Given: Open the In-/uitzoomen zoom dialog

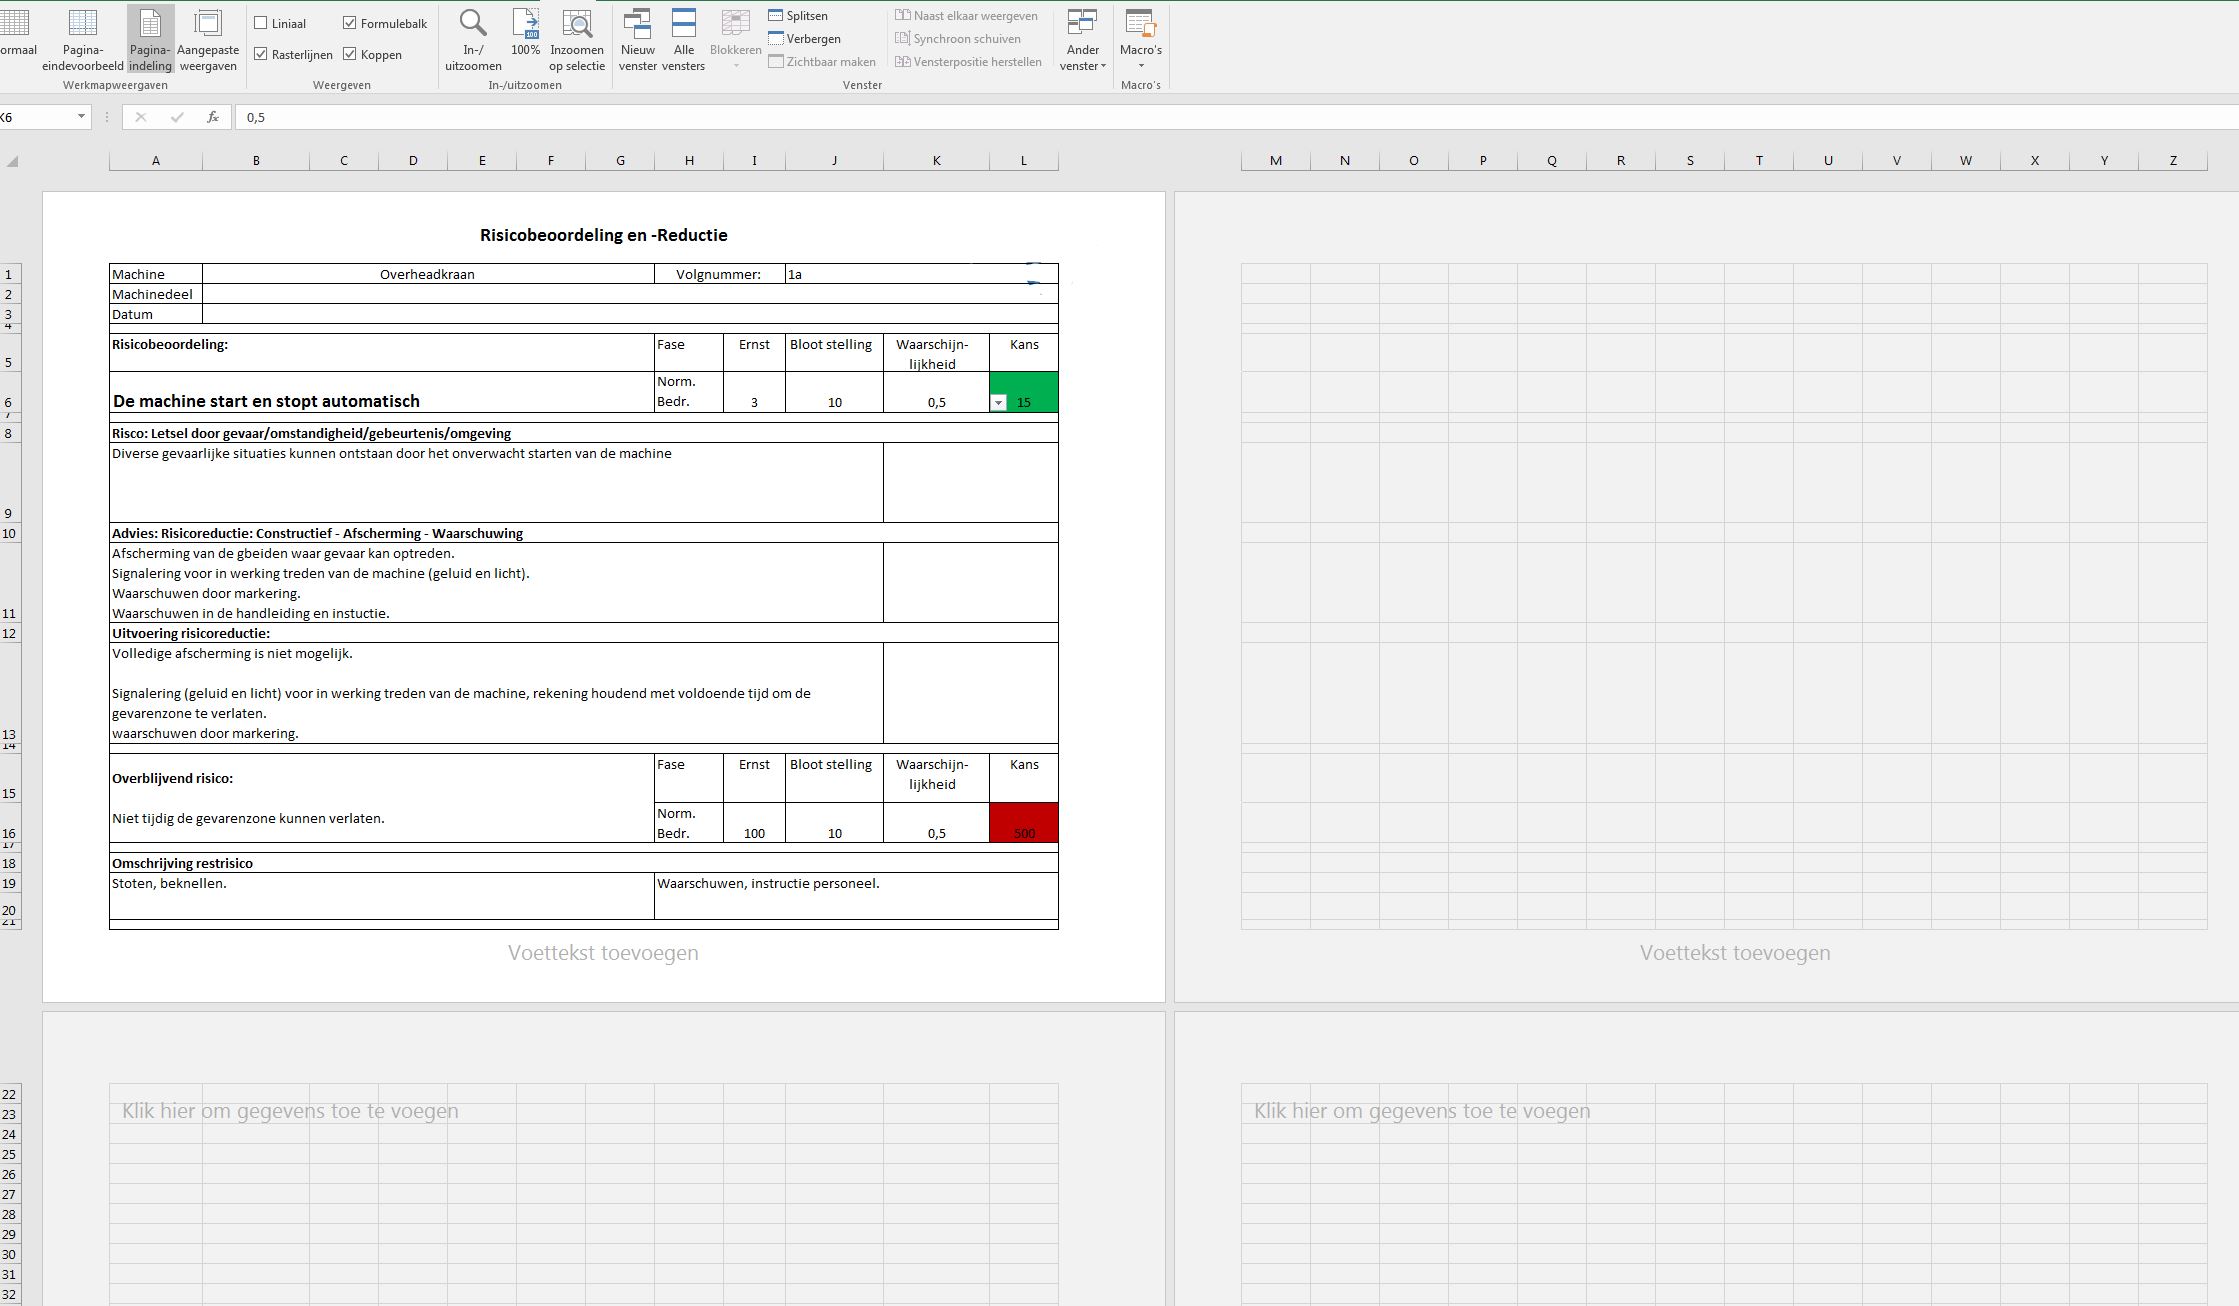Looking at the screenshot, I should [x=473, y=40].
